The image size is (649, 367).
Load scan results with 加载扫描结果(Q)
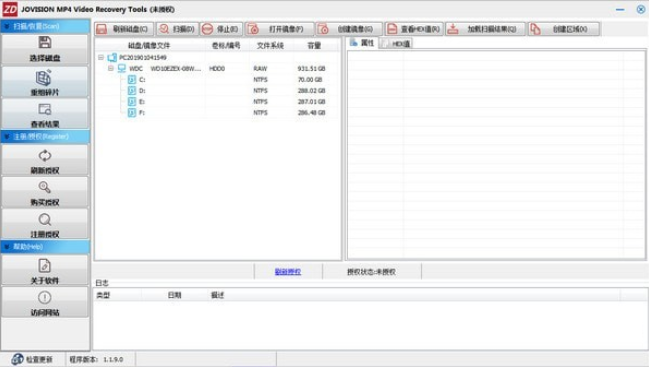(x=485, y=29)
